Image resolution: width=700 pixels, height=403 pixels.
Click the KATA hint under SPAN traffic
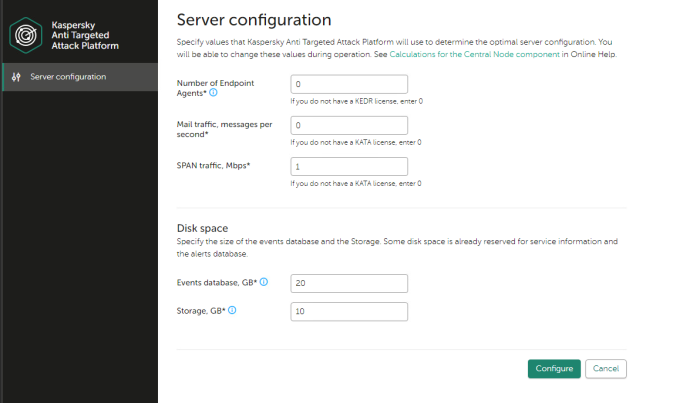(x=356, y=183)
